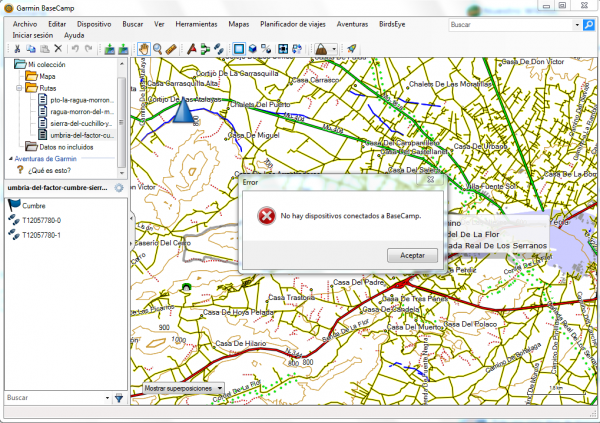The height and width of the screenshot is (423, 600).
Task: Click the Cut scissors icon
Action: pyautogui.click(x=17, y=49)
